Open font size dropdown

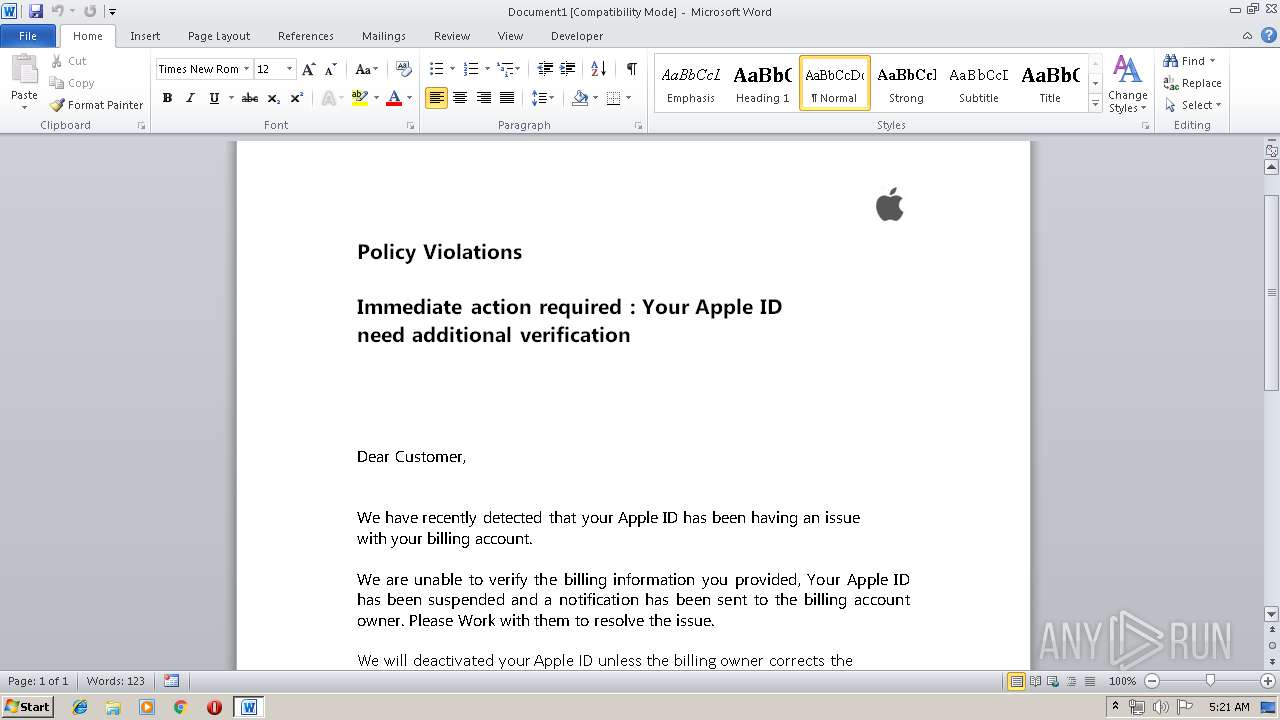pos(290,69)
